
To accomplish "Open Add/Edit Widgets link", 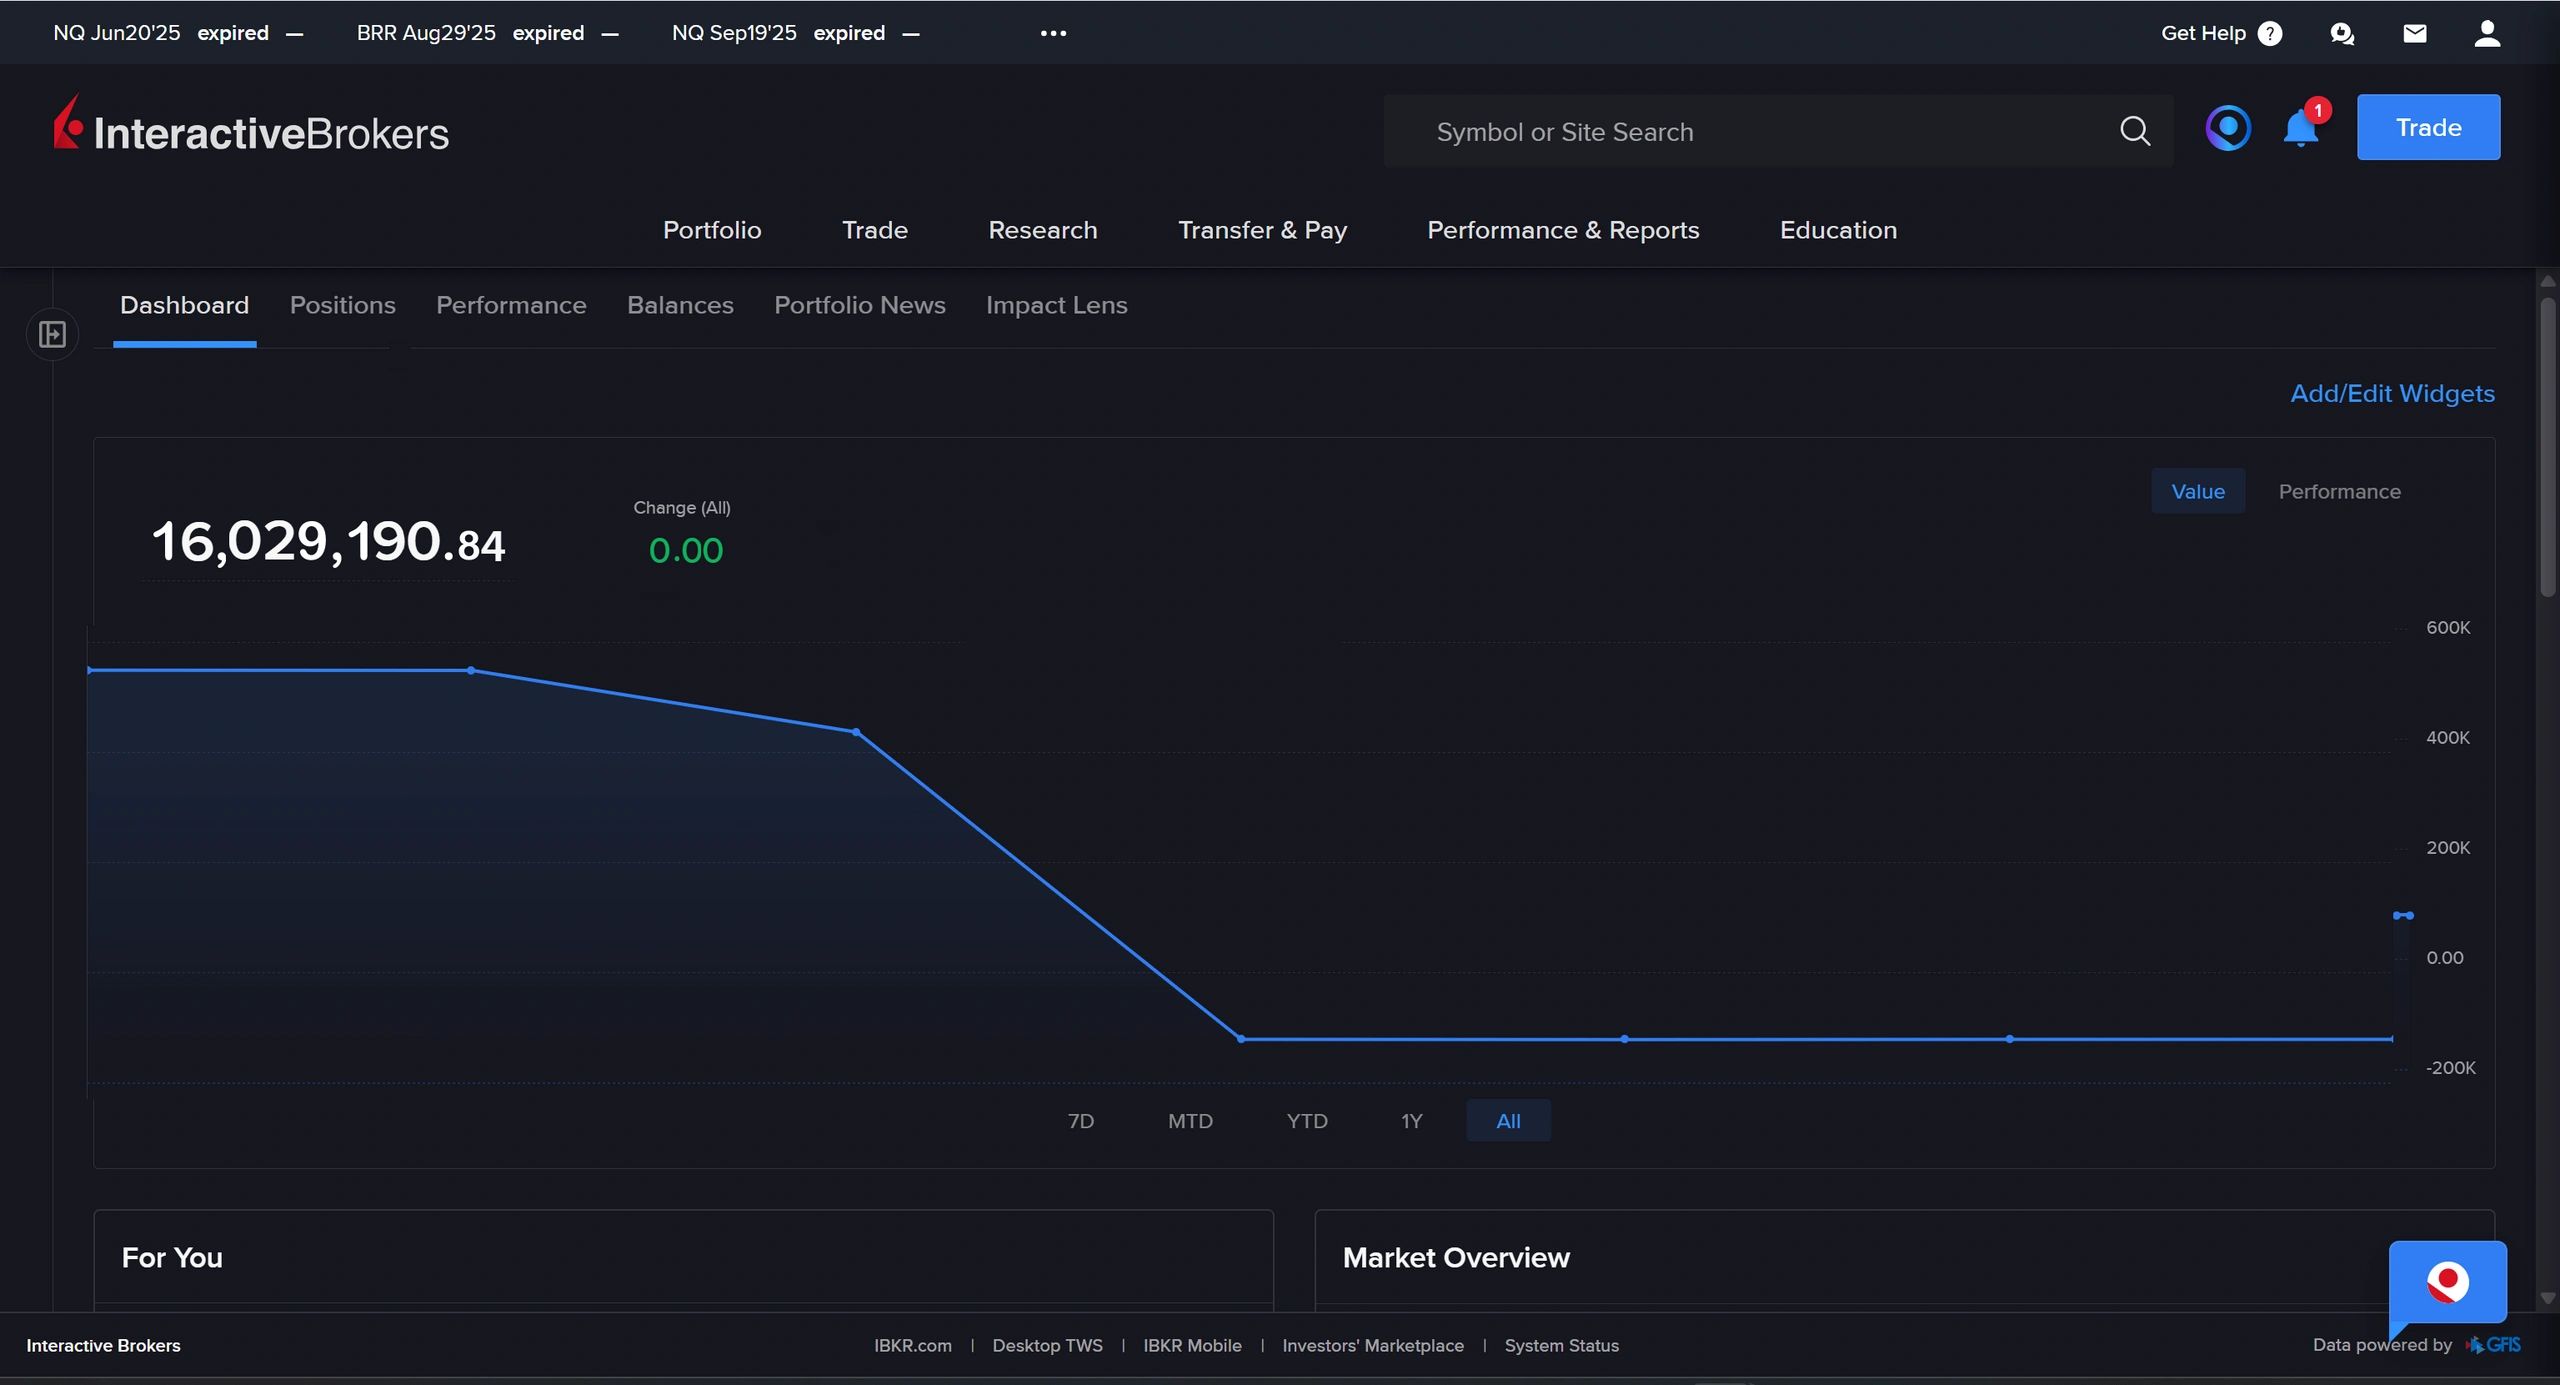I will (x=2391, y=393).
